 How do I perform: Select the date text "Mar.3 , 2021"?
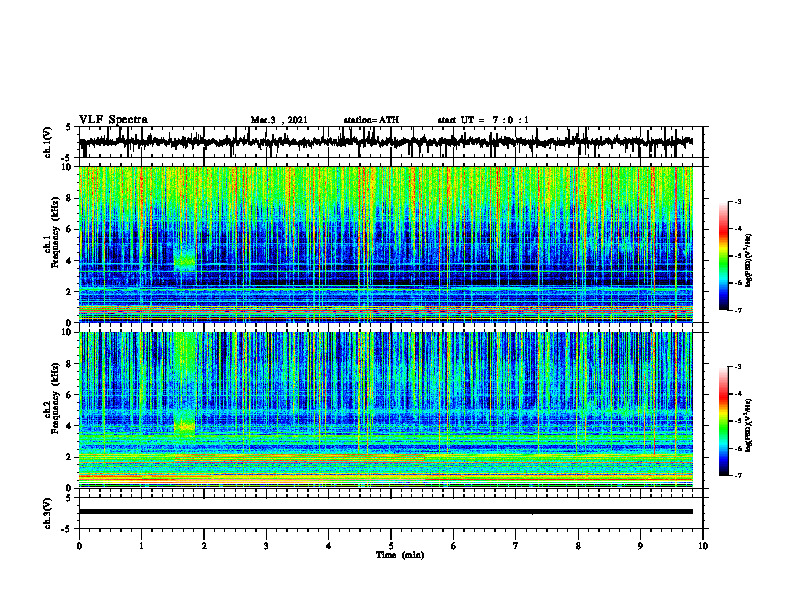pos(279,120)
